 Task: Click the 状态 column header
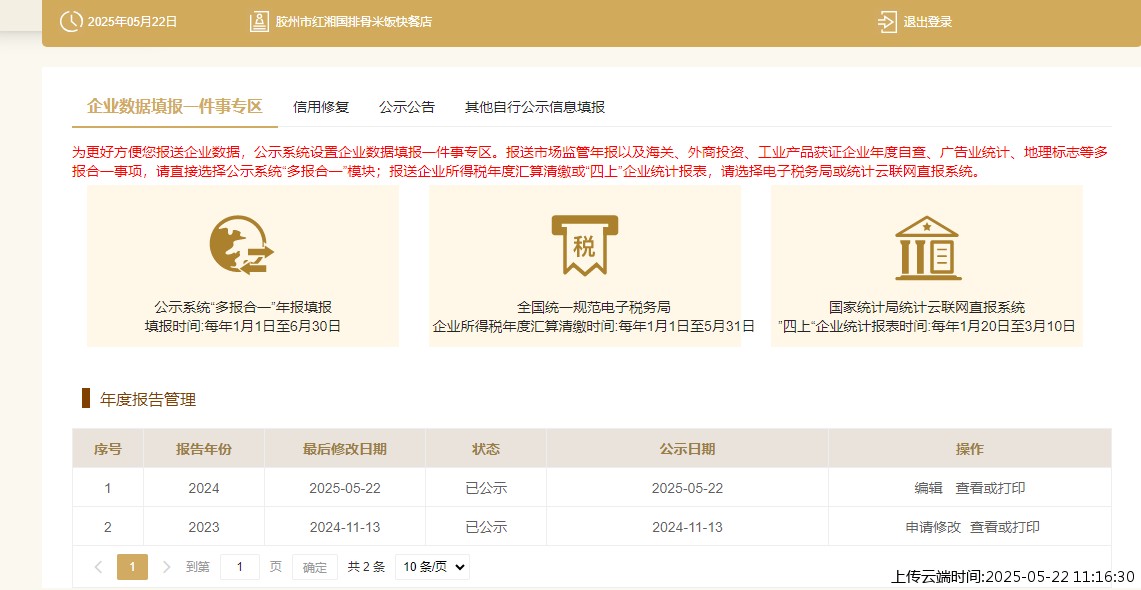point(486,449)
